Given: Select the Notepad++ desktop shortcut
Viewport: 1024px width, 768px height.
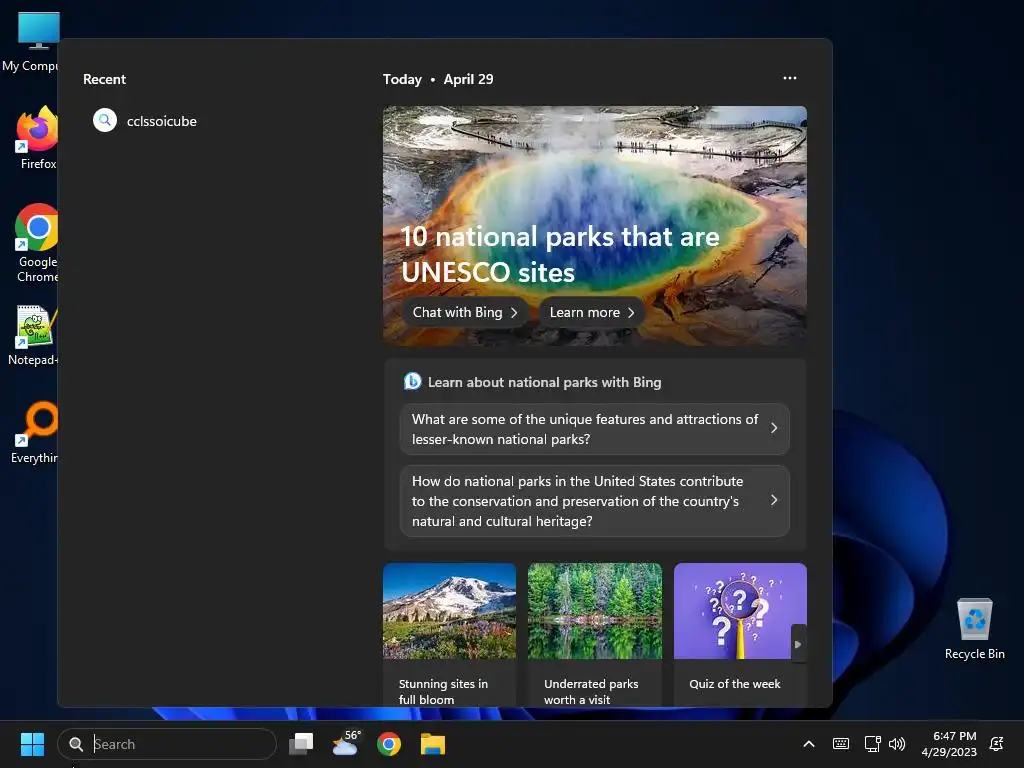Looking at the screenshot, I should click(34, 335).
